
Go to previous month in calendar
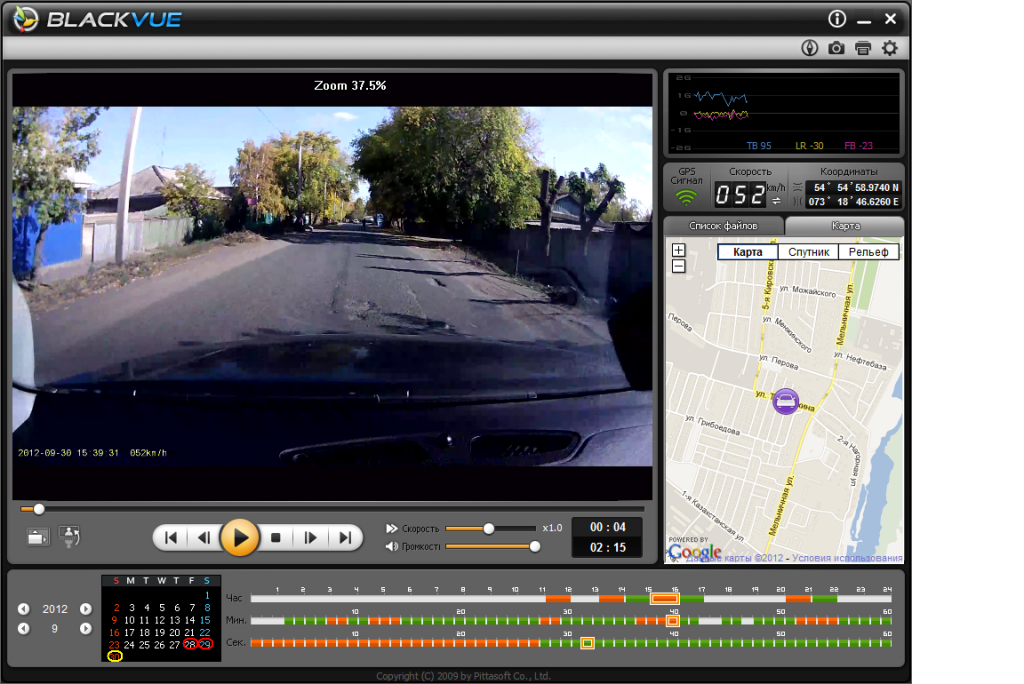[x=23, y=629]
